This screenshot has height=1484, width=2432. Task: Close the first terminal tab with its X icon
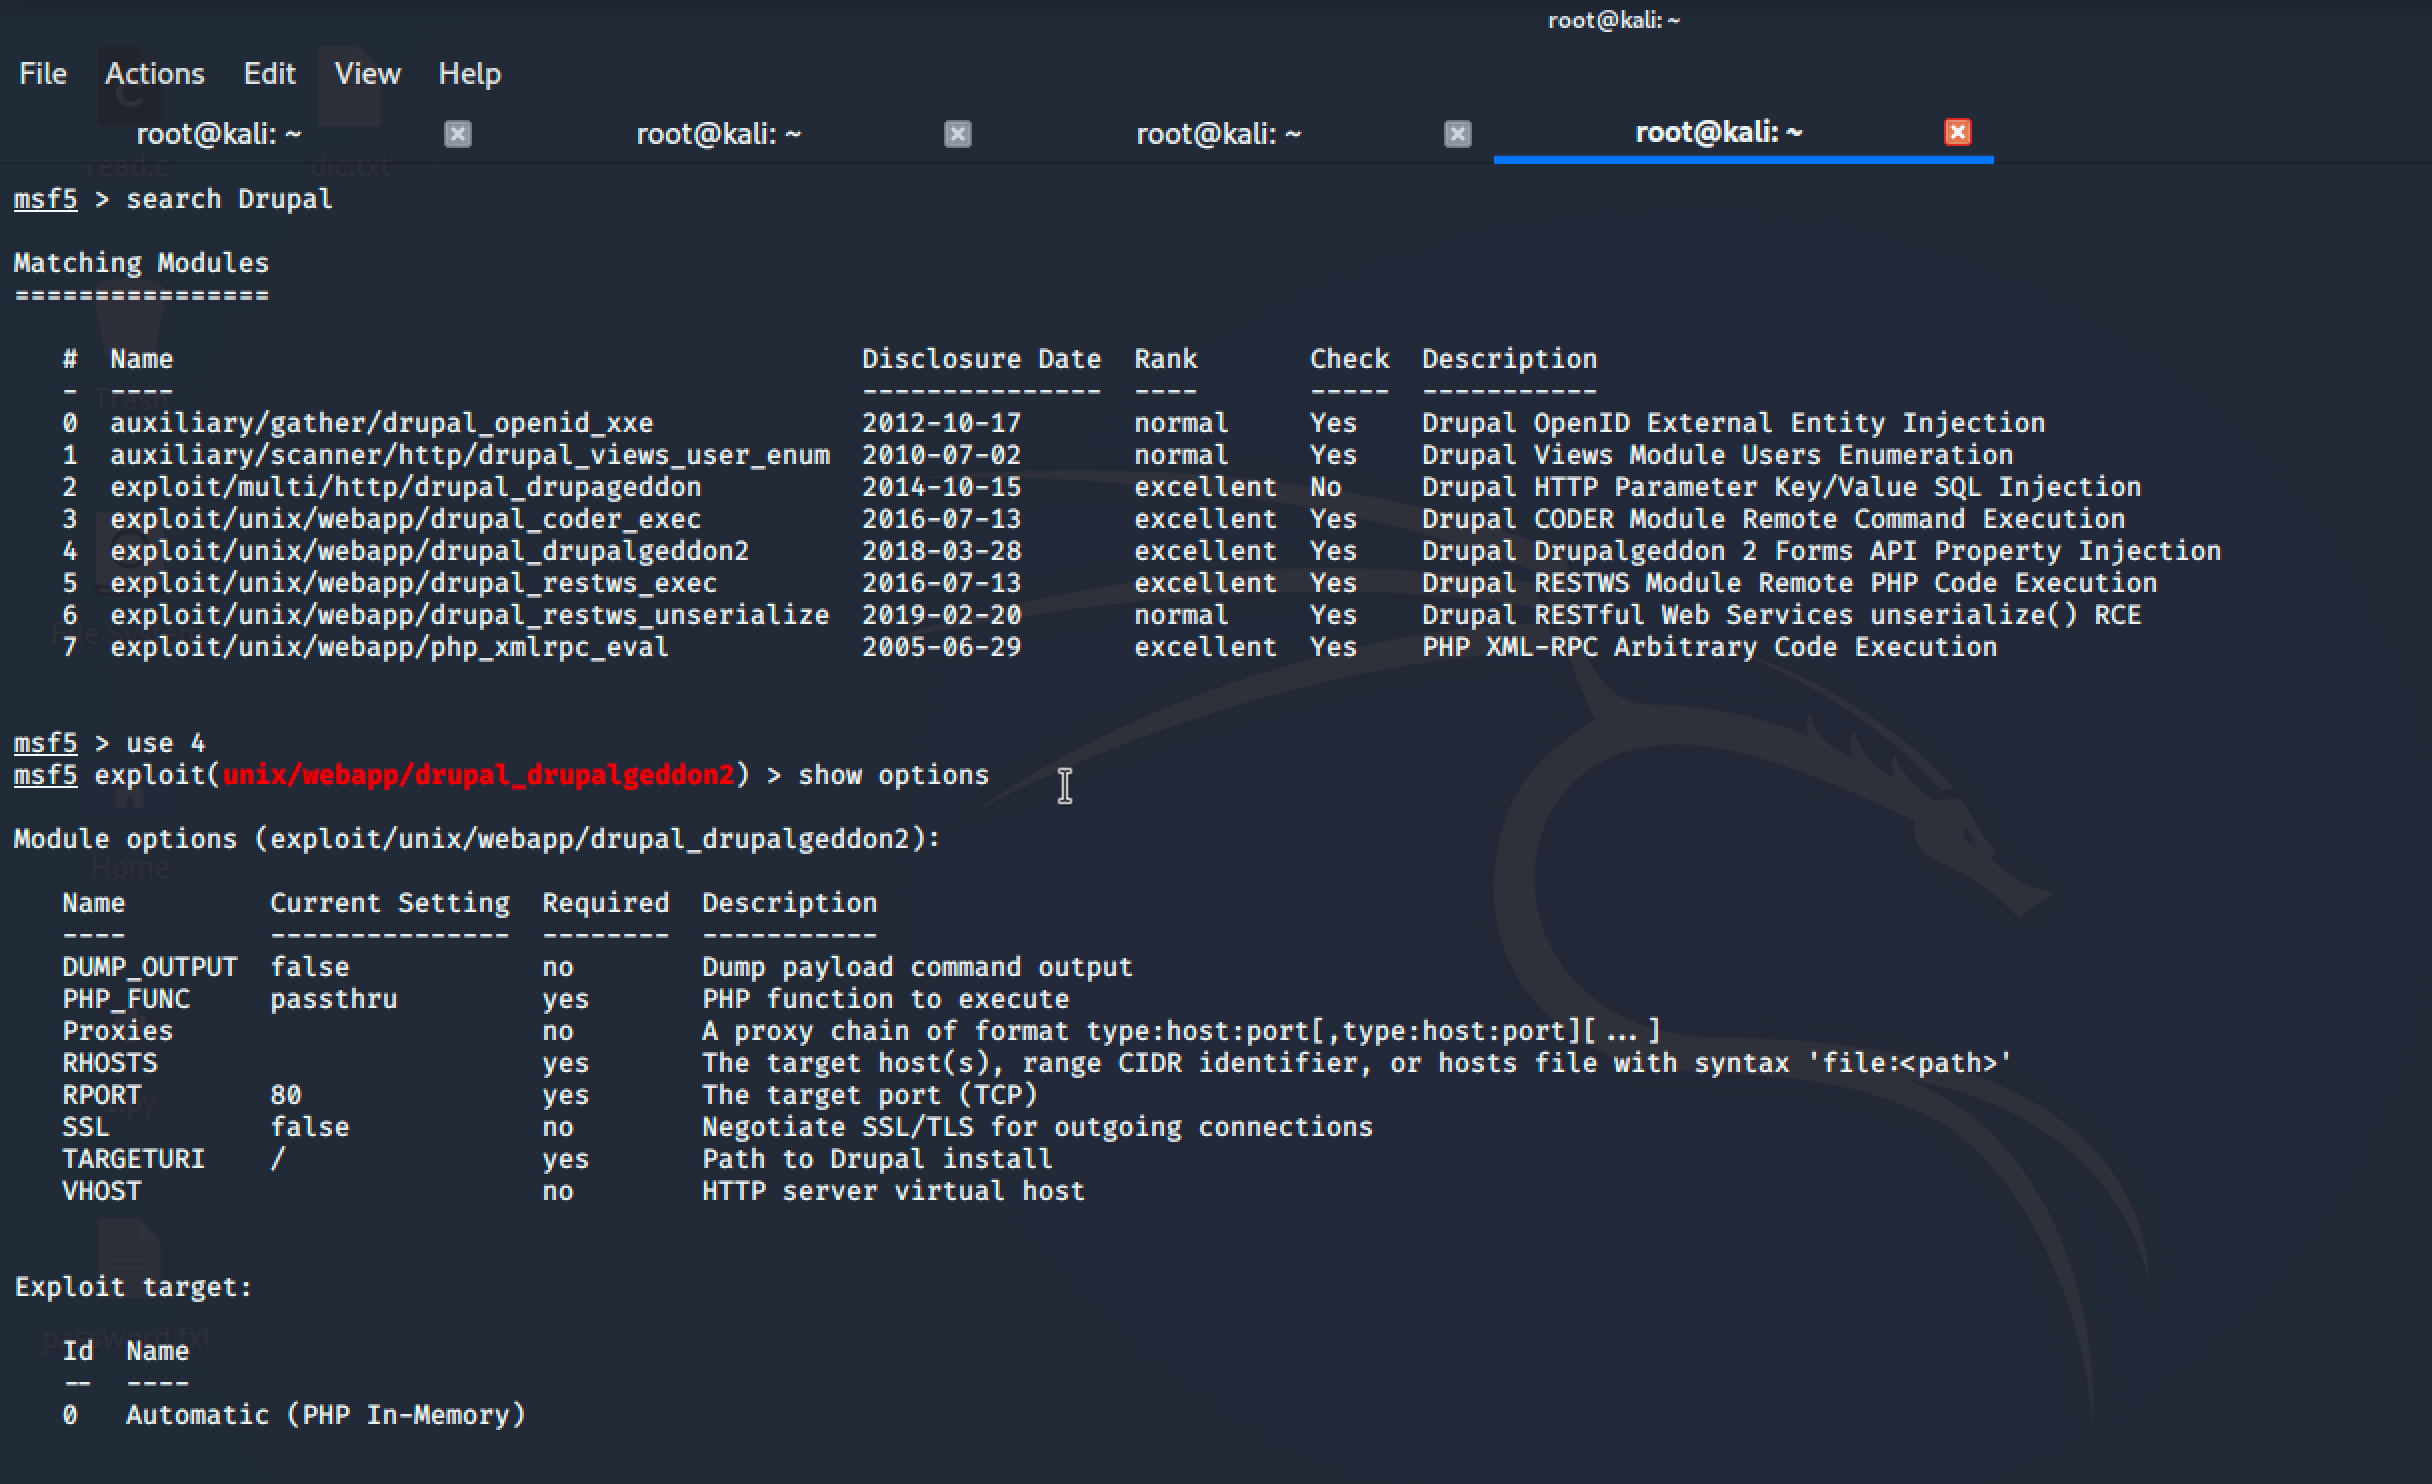tap(458, 134)
